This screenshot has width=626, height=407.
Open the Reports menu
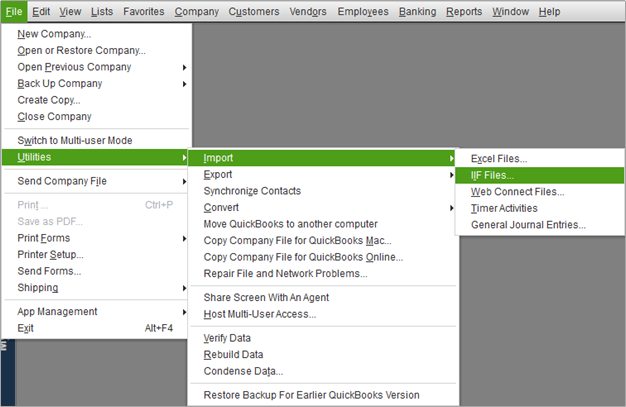pyautogui.click(x=464, y=12)
